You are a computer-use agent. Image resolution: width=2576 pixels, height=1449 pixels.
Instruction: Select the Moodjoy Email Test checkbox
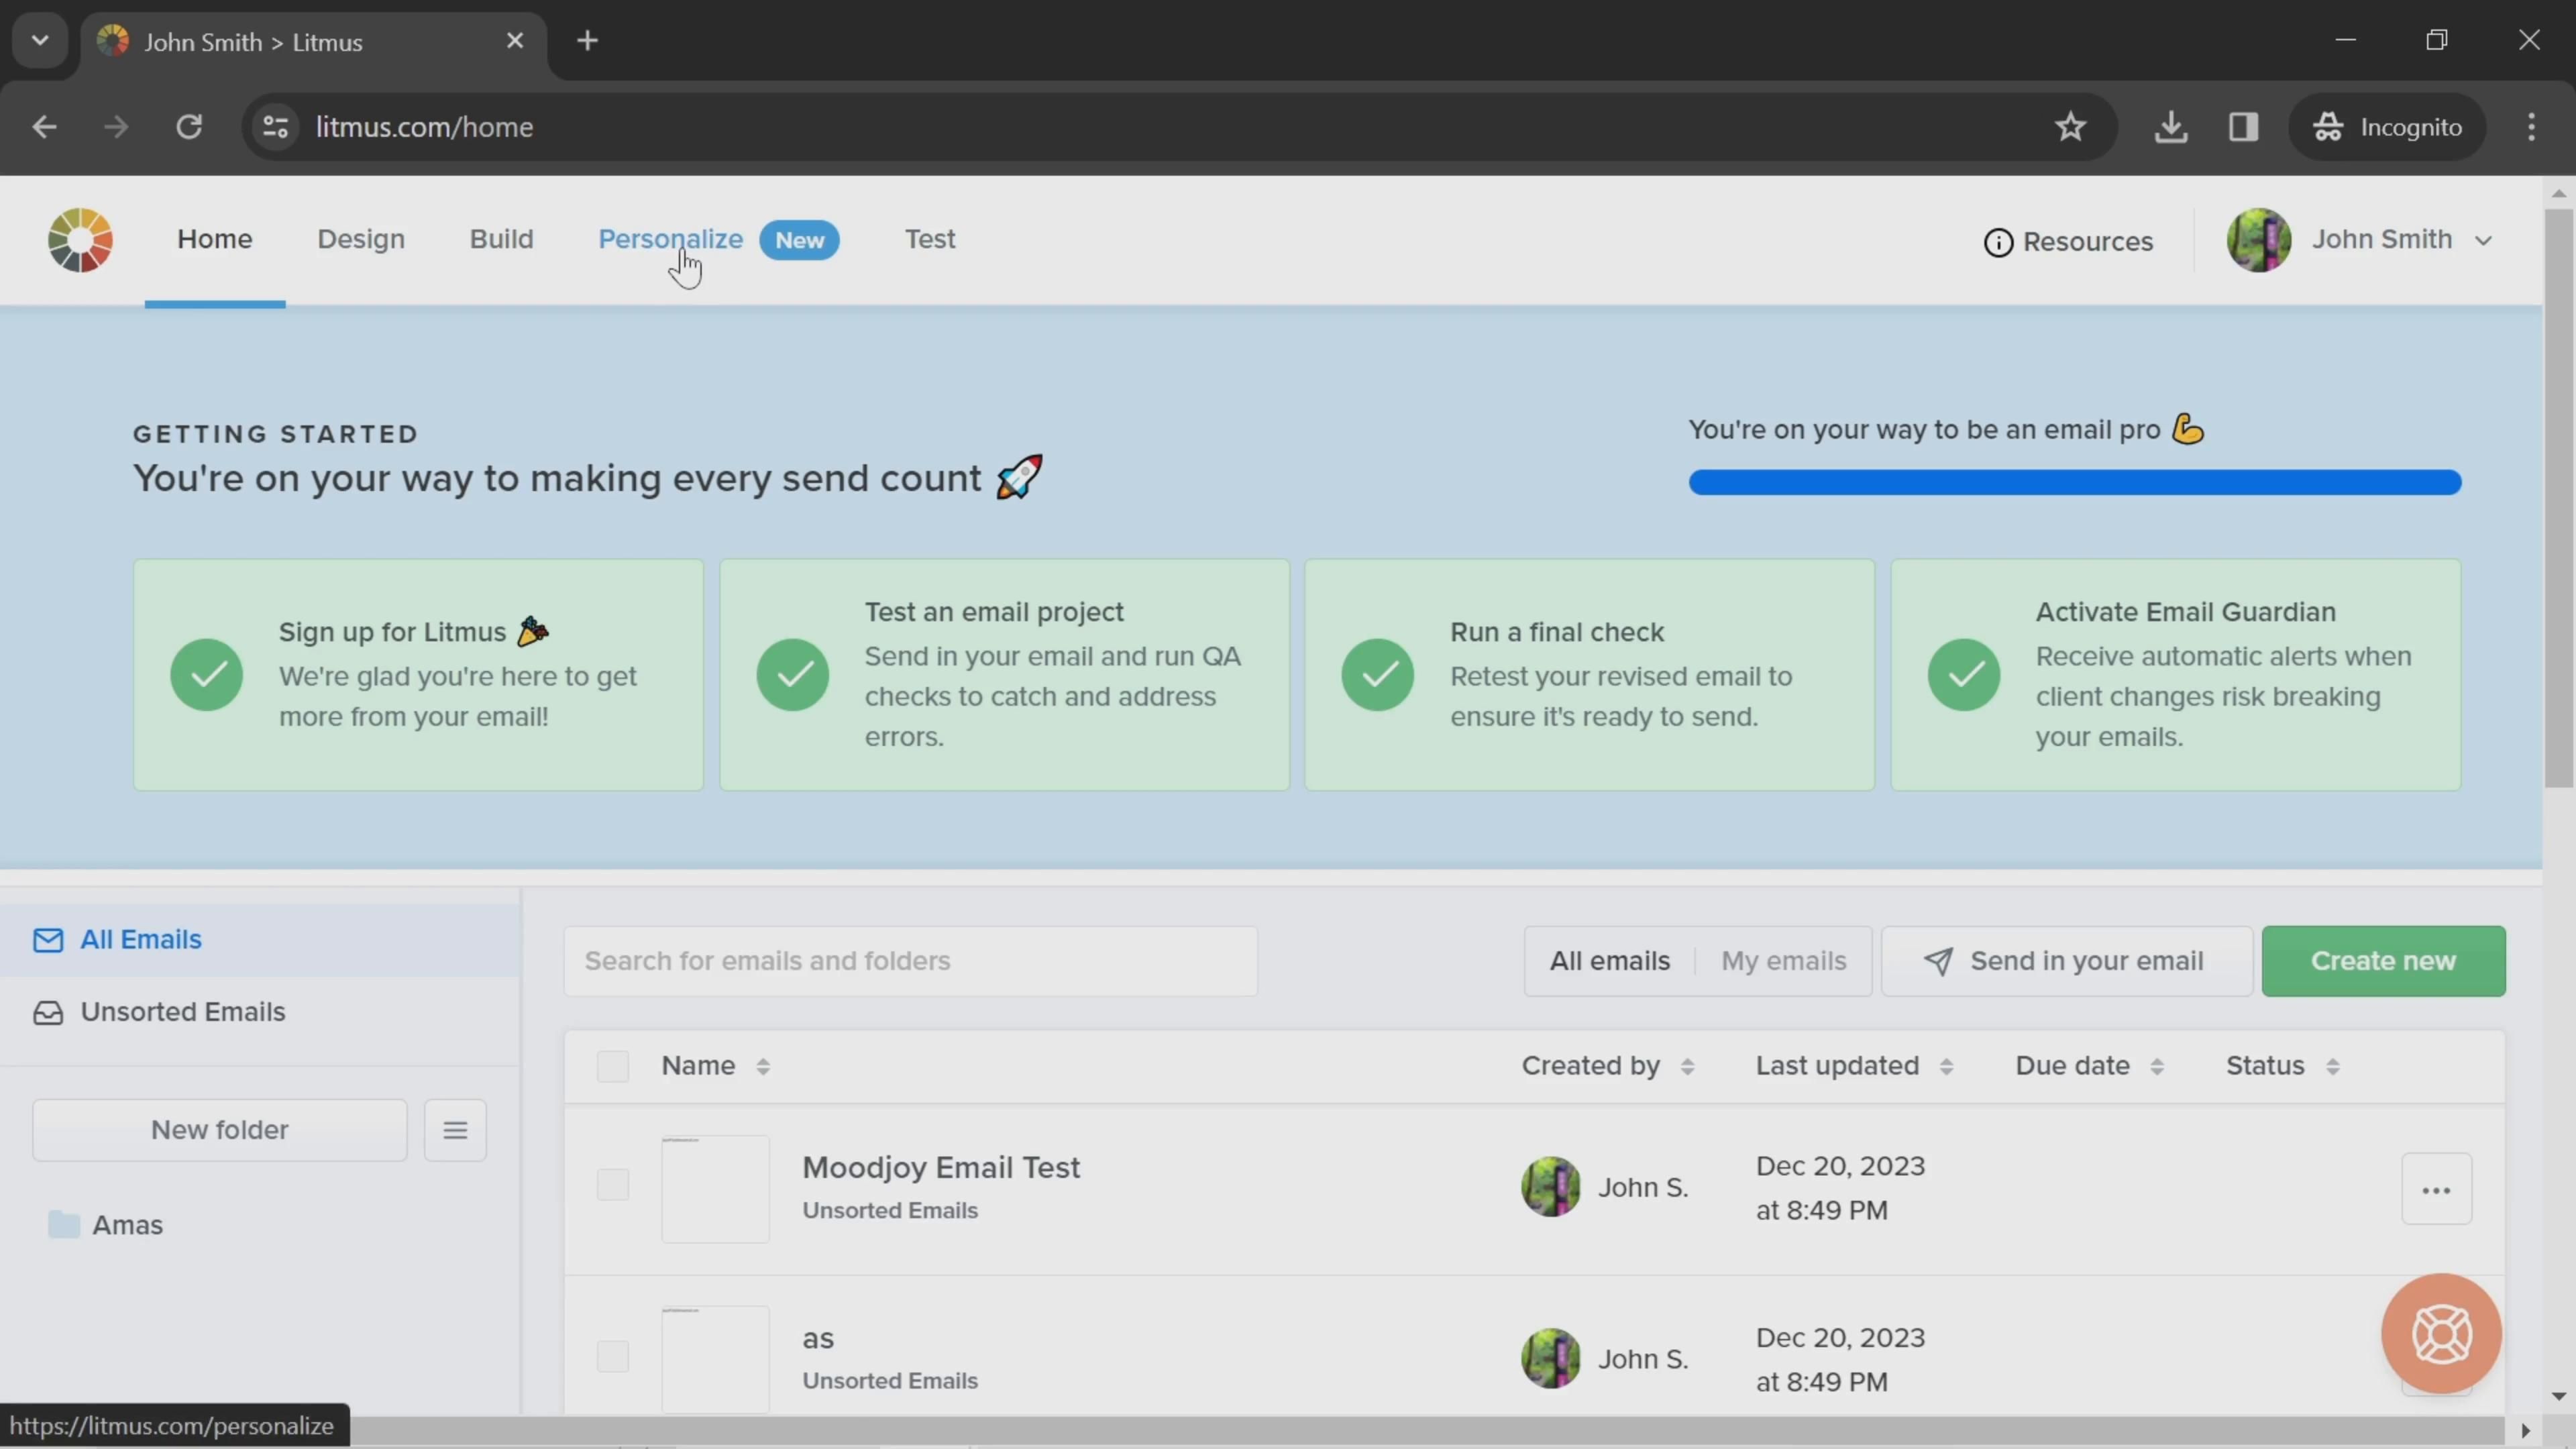[x=612, y=1185]
